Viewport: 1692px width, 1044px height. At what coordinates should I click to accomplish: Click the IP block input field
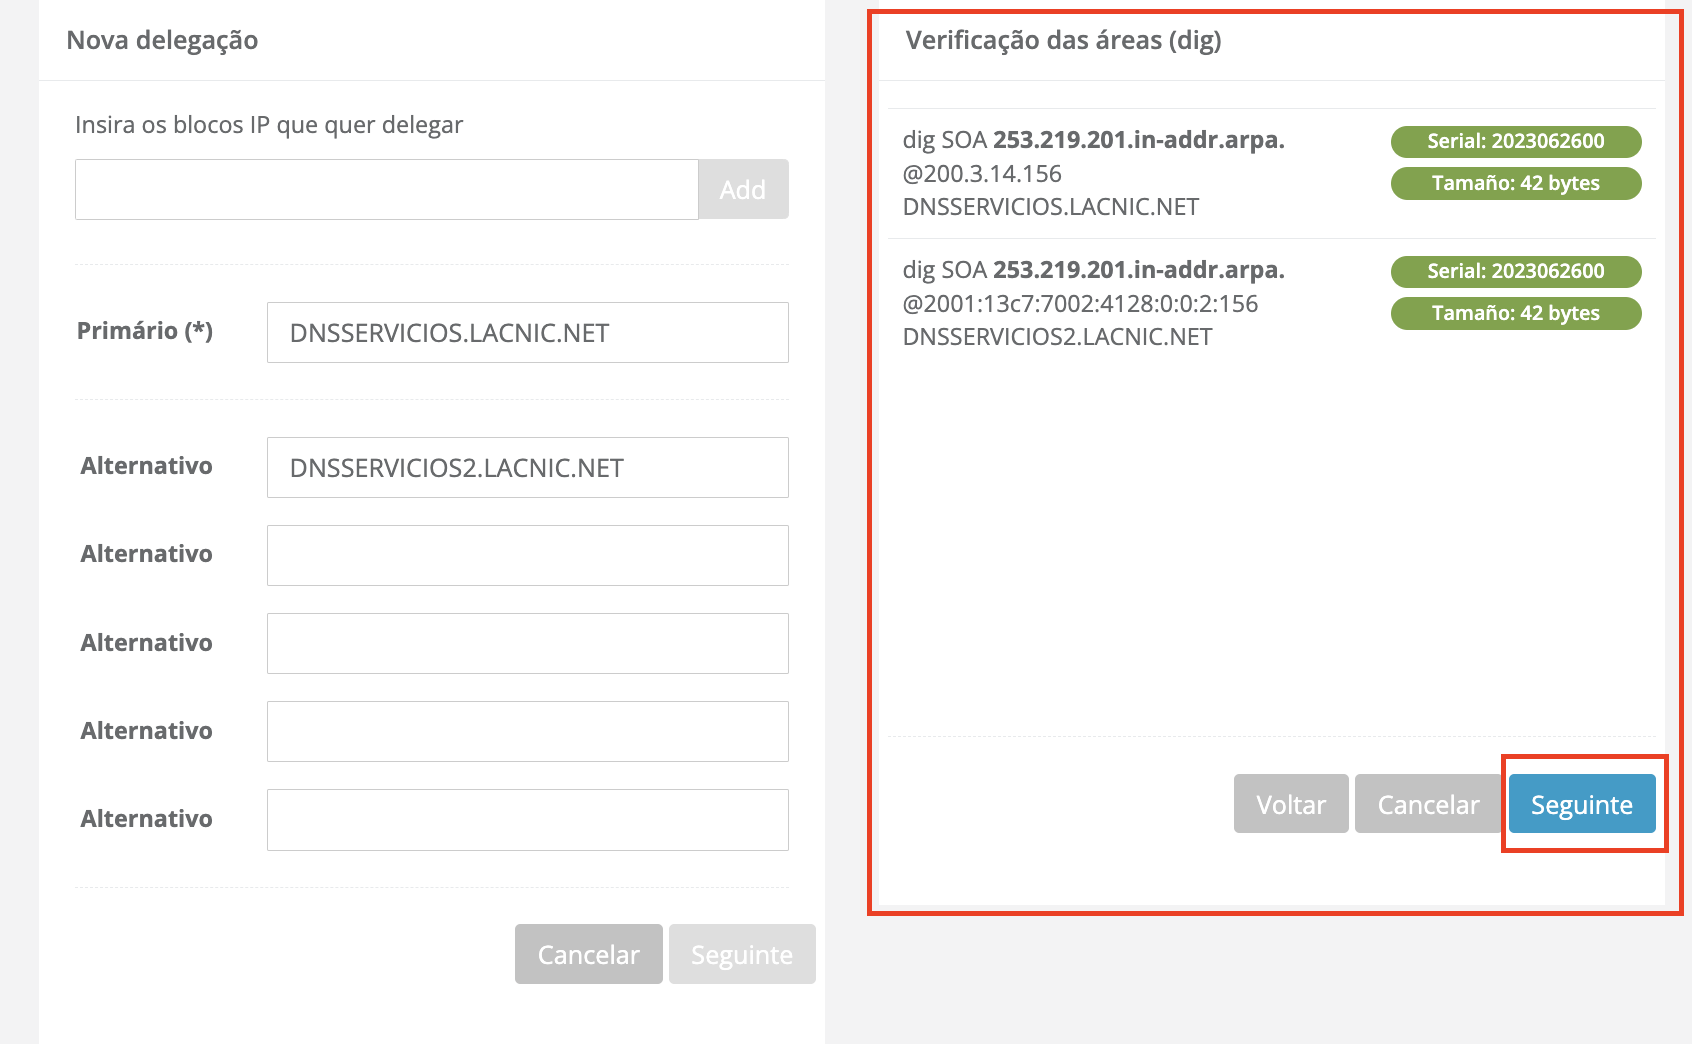(x=386, y=189)
